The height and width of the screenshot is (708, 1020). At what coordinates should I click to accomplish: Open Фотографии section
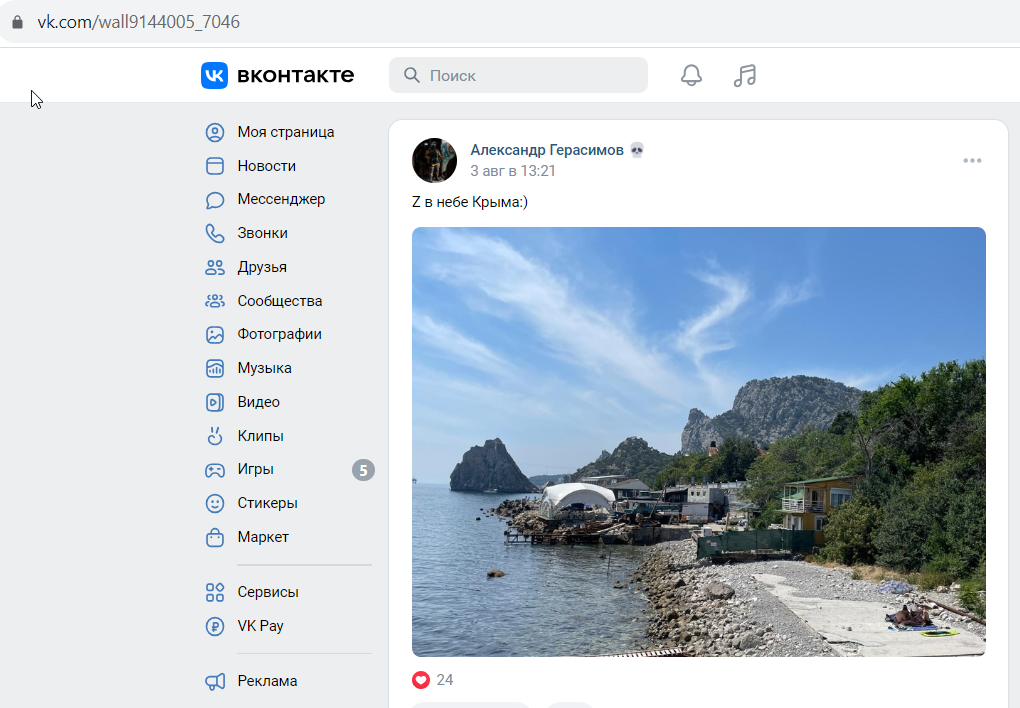[280, 334]
